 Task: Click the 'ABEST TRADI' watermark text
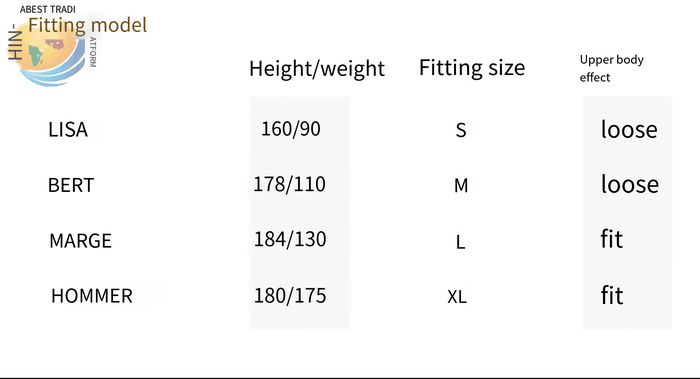48,9
